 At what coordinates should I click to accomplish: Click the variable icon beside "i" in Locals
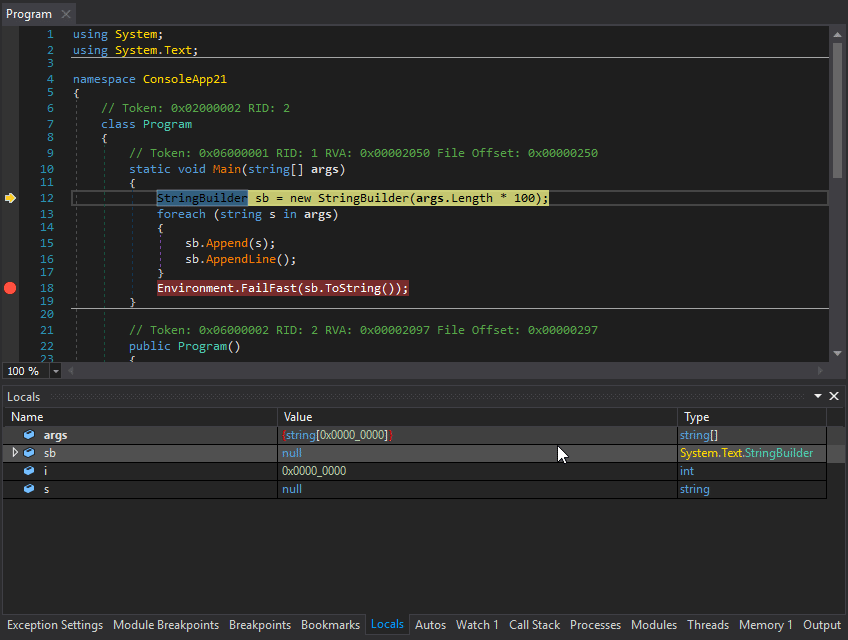pyautogui.click(x=28, y=470)
